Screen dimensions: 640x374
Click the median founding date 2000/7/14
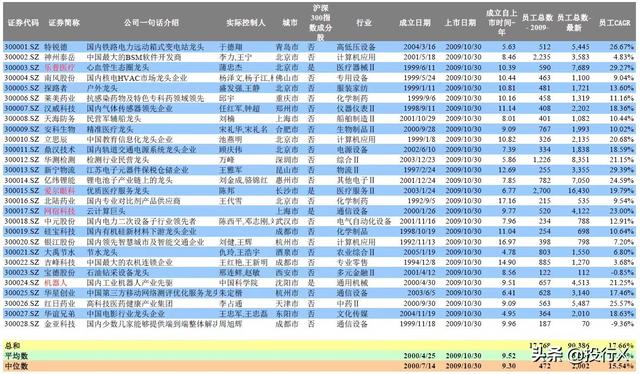click(x=420, y=366)
